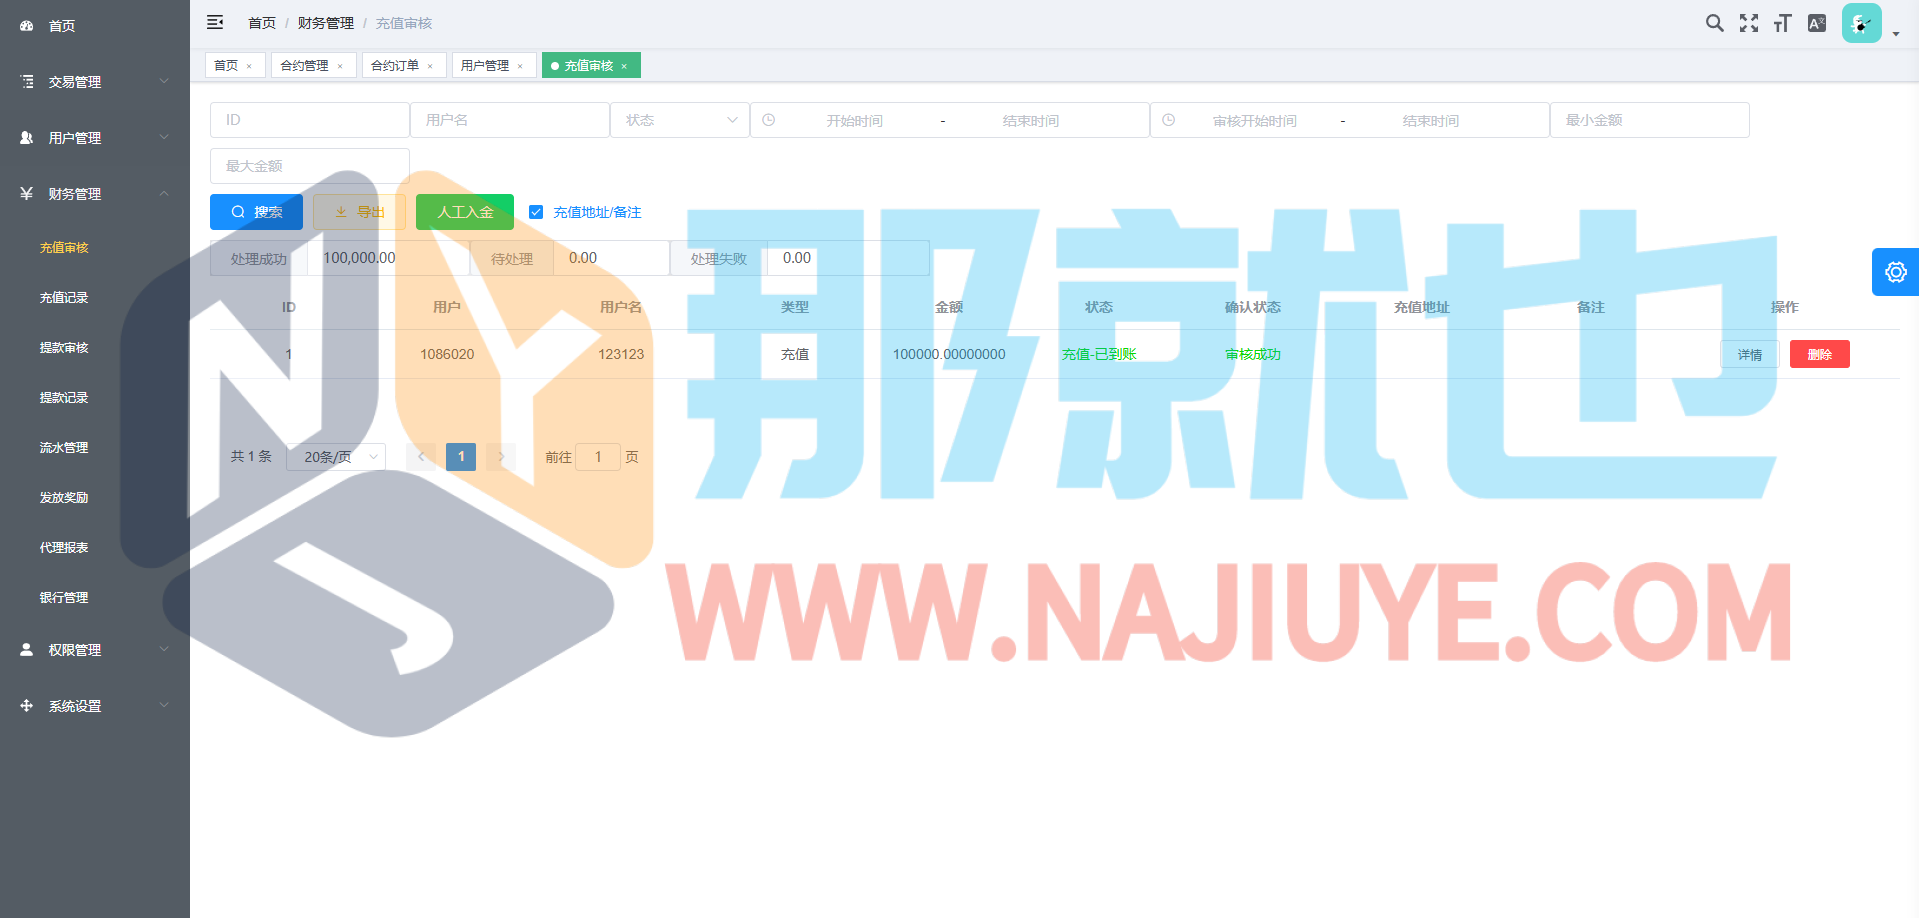Toggle the 充值地址/备注 checkbox
Screen dimensions: 1919x918
536,212
